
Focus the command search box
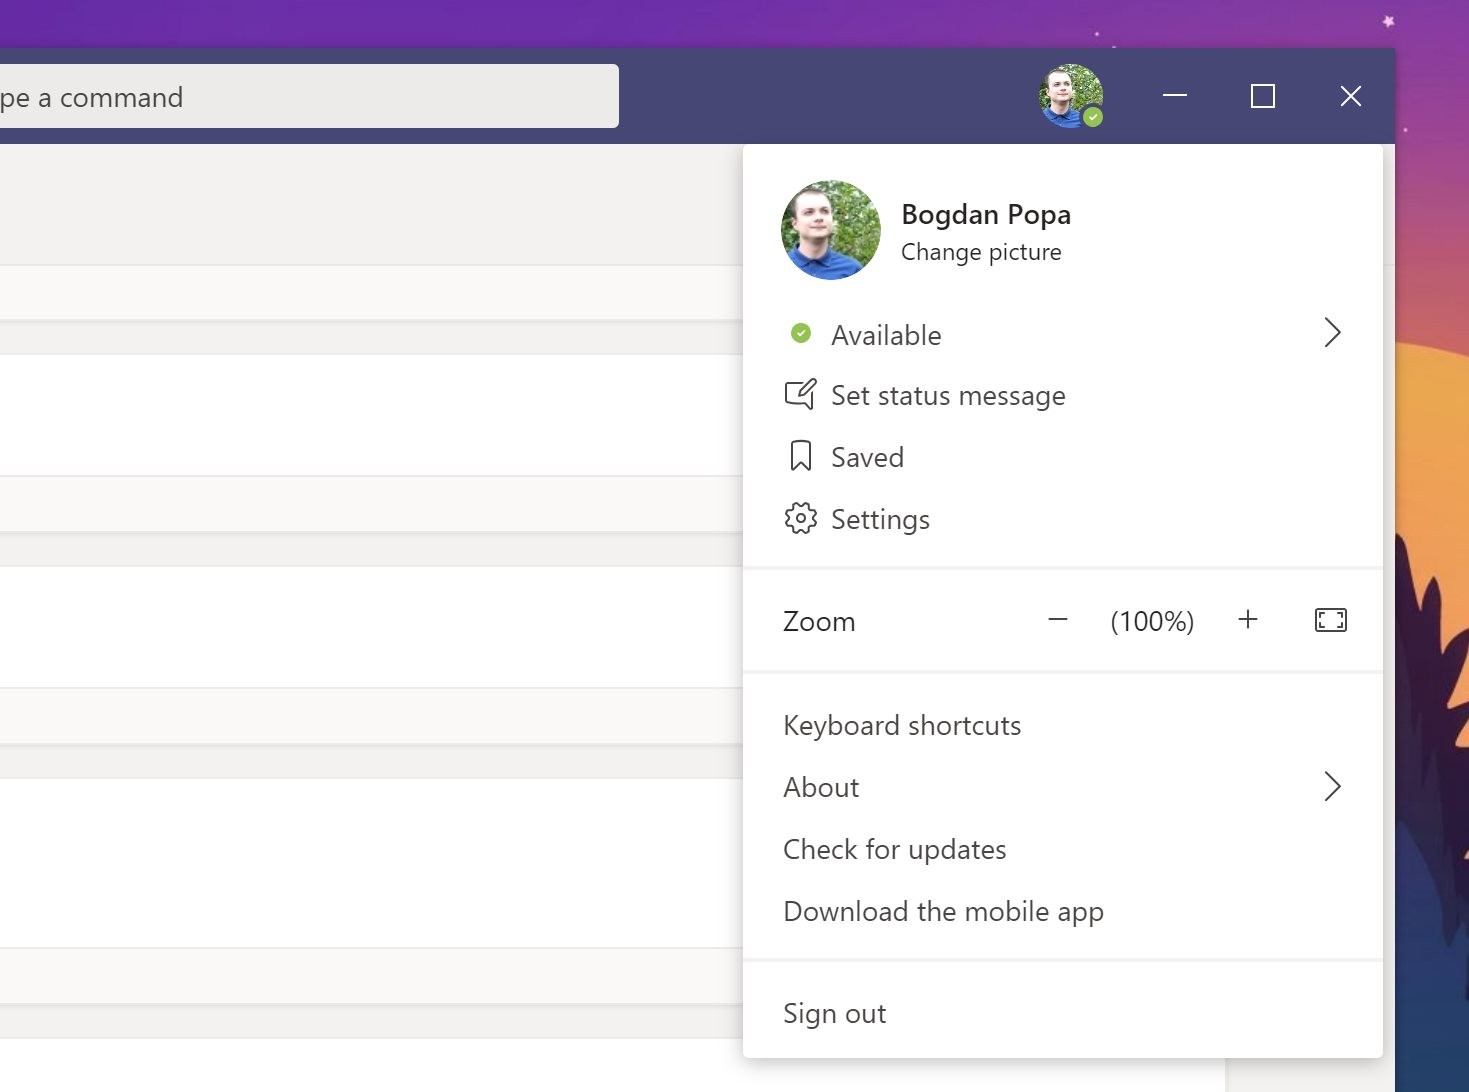[309, 96]
